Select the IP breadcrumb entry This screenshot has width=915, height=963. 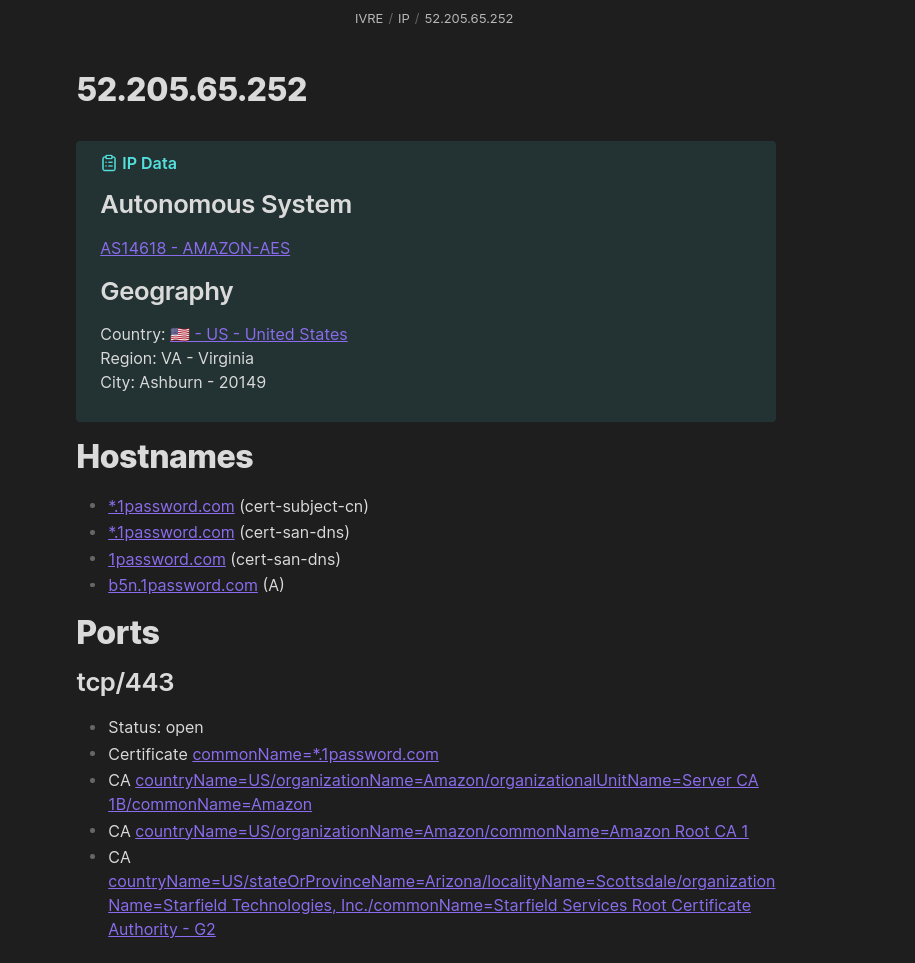tap(404, 18)
